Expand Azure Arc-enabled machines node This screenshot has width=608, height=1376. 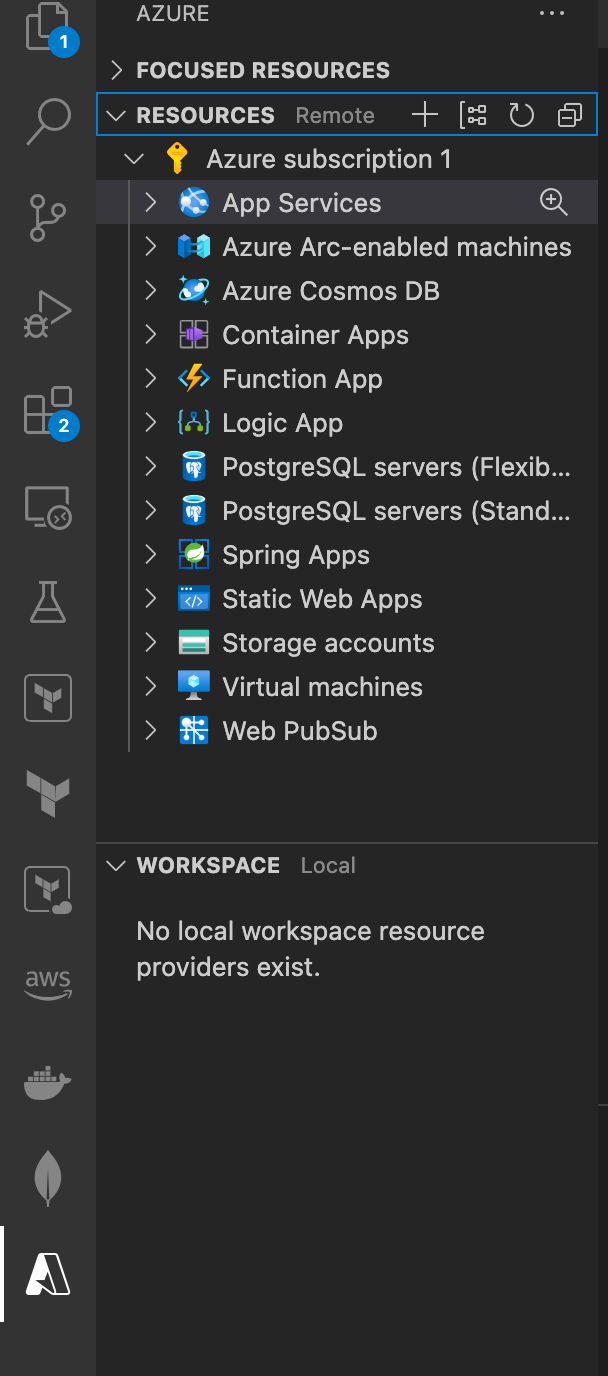click(x=151, y=247)
